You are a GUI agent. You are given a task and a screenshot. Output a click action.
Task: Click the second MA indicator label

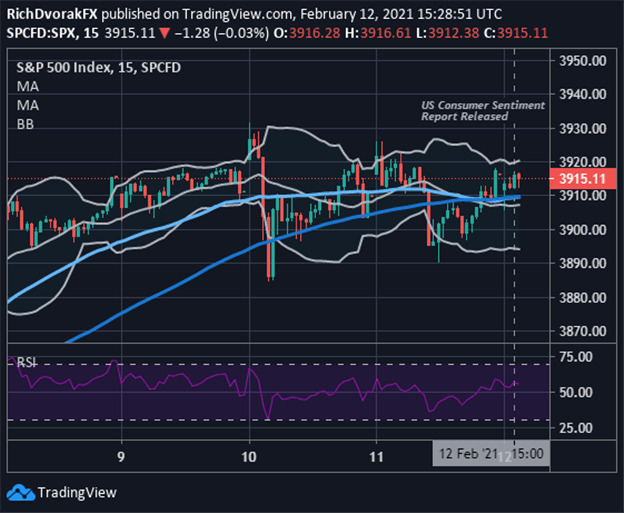coord(28,105)
